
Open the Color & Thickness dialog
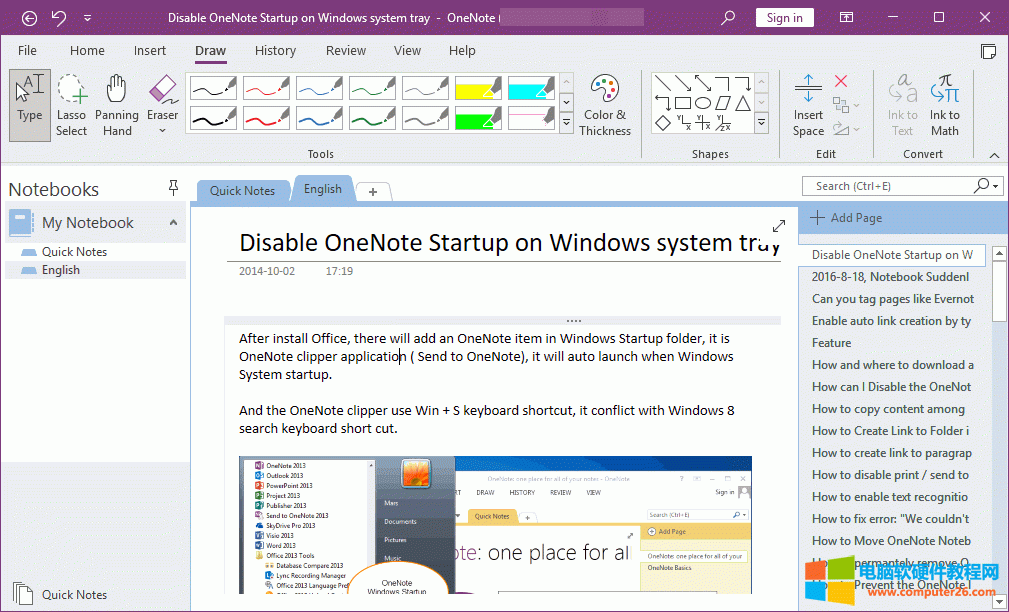(605, 103)
